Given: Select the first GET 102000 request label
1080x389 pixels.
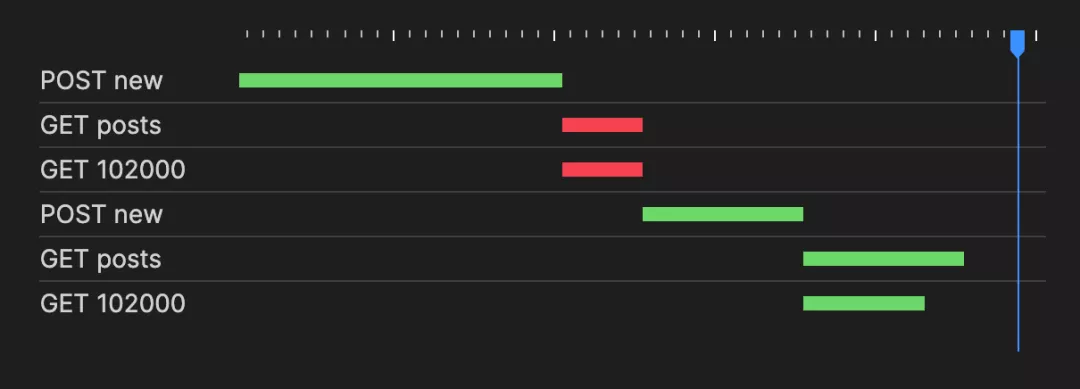Looking at the screenshot, I should (113, 169).
